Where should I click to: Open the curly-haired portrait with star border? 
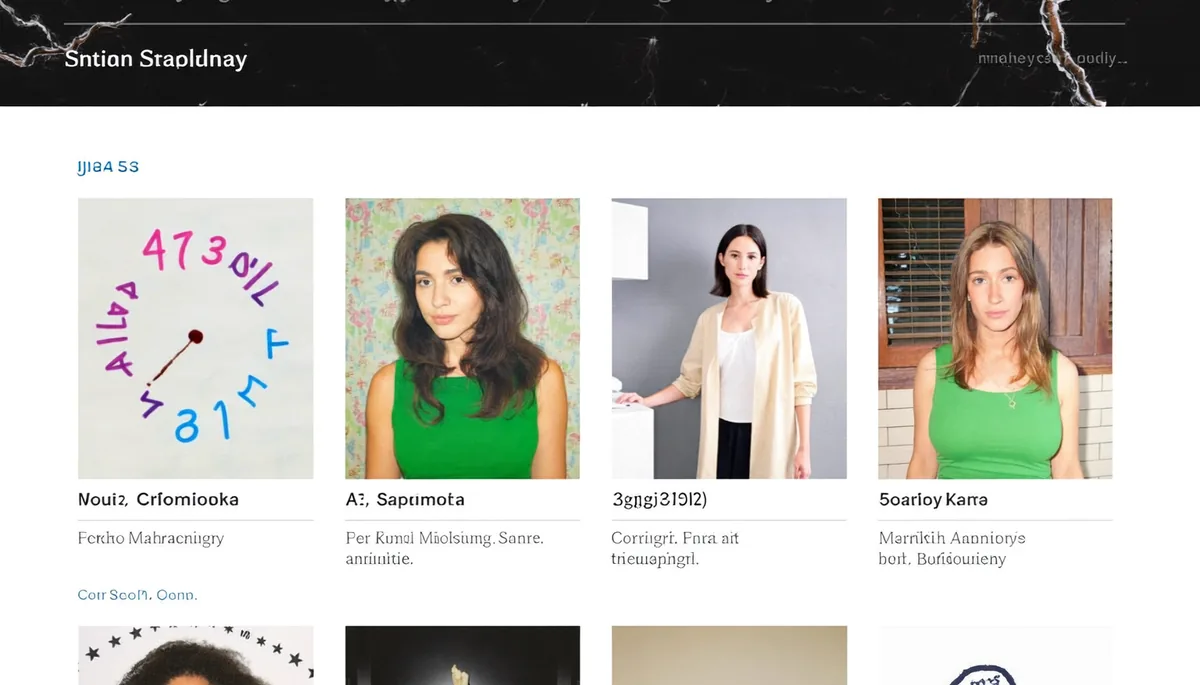click(x=196, y=655)
